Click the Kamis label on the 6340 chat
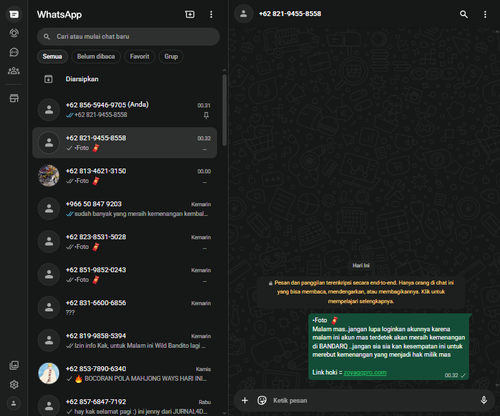 click(x=203, y=369)
